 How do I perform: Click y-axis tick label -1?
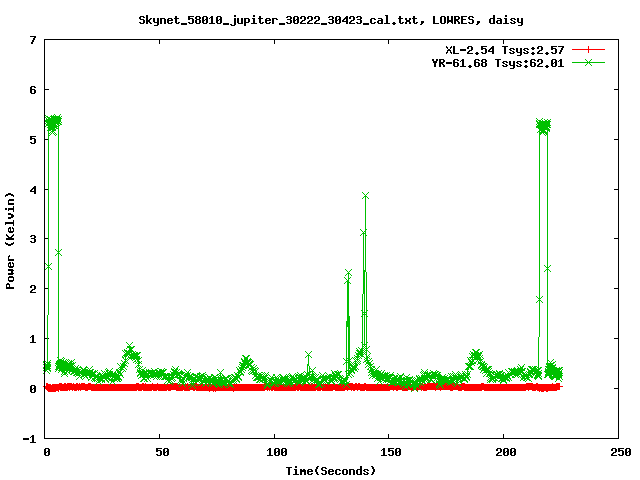(29, 439)
